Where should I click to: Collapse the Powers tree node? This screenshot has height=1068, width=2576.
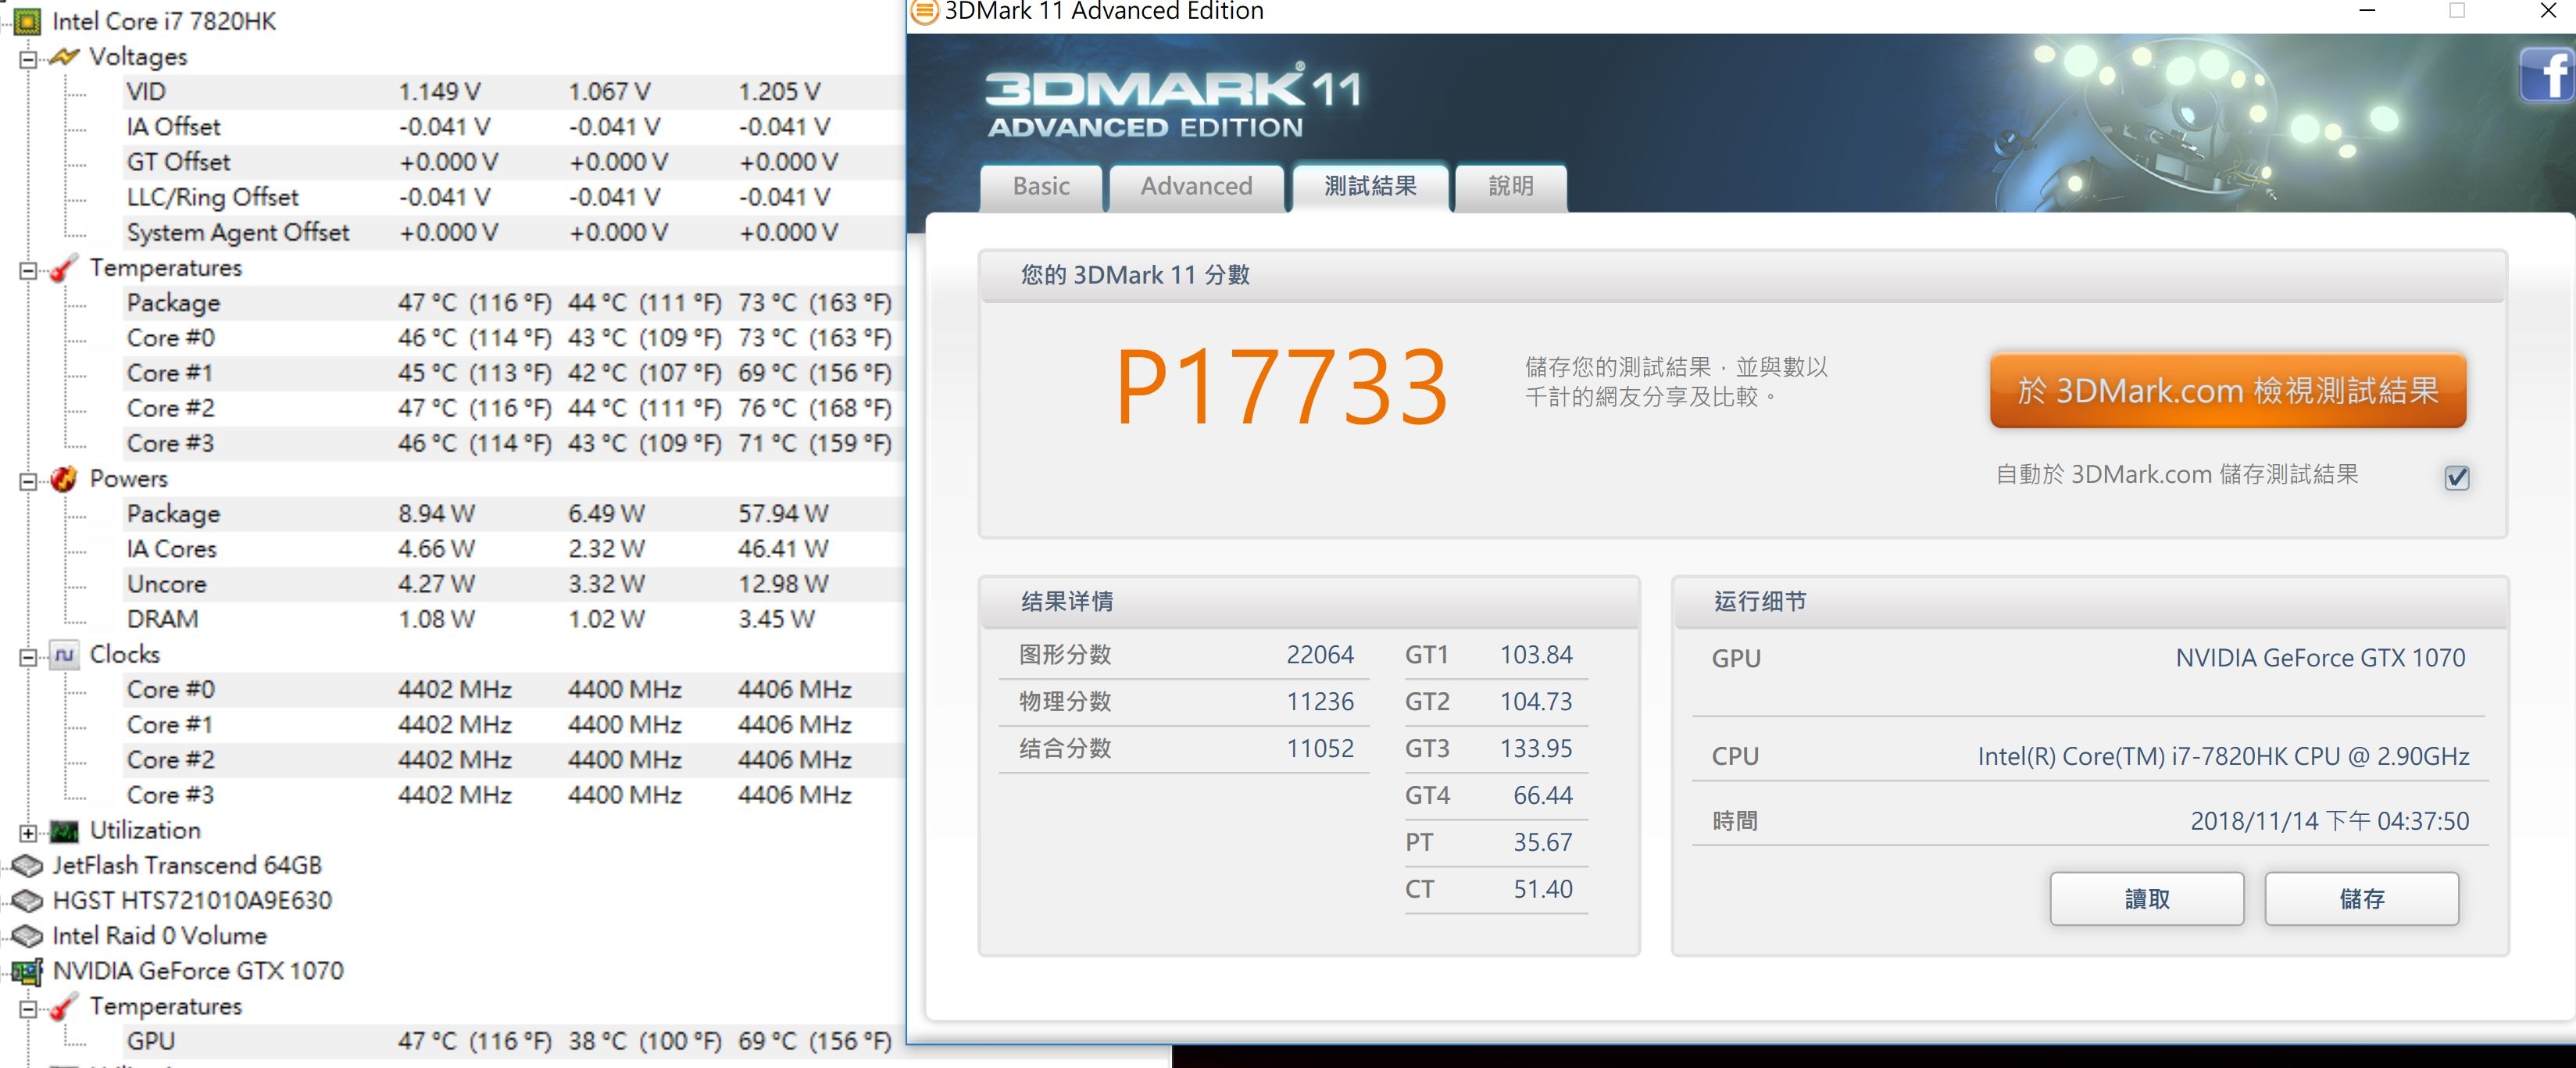pos(28,481)
